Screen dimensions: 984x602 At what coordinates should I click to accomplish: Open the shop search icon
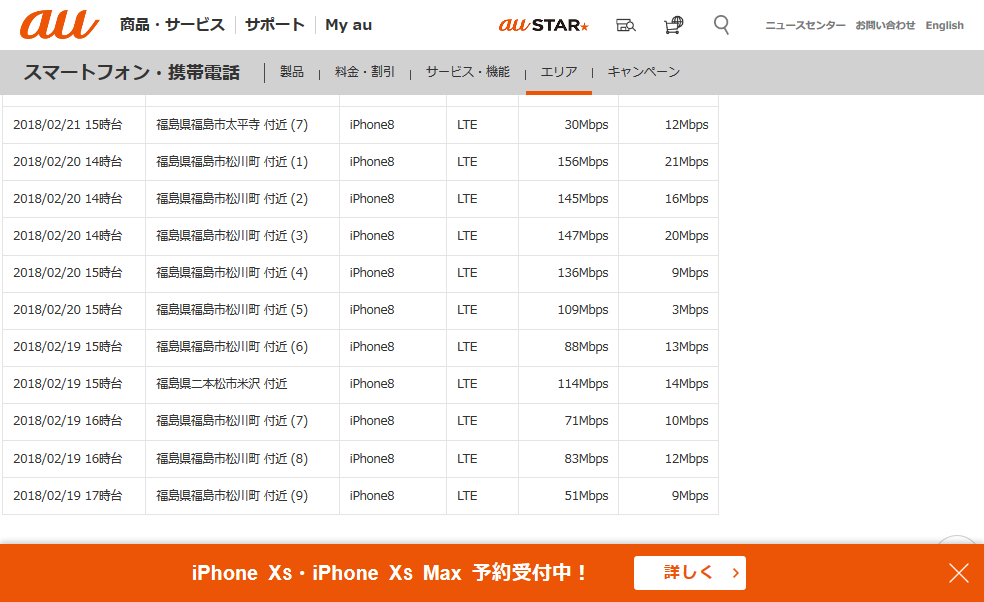(625, 25)
